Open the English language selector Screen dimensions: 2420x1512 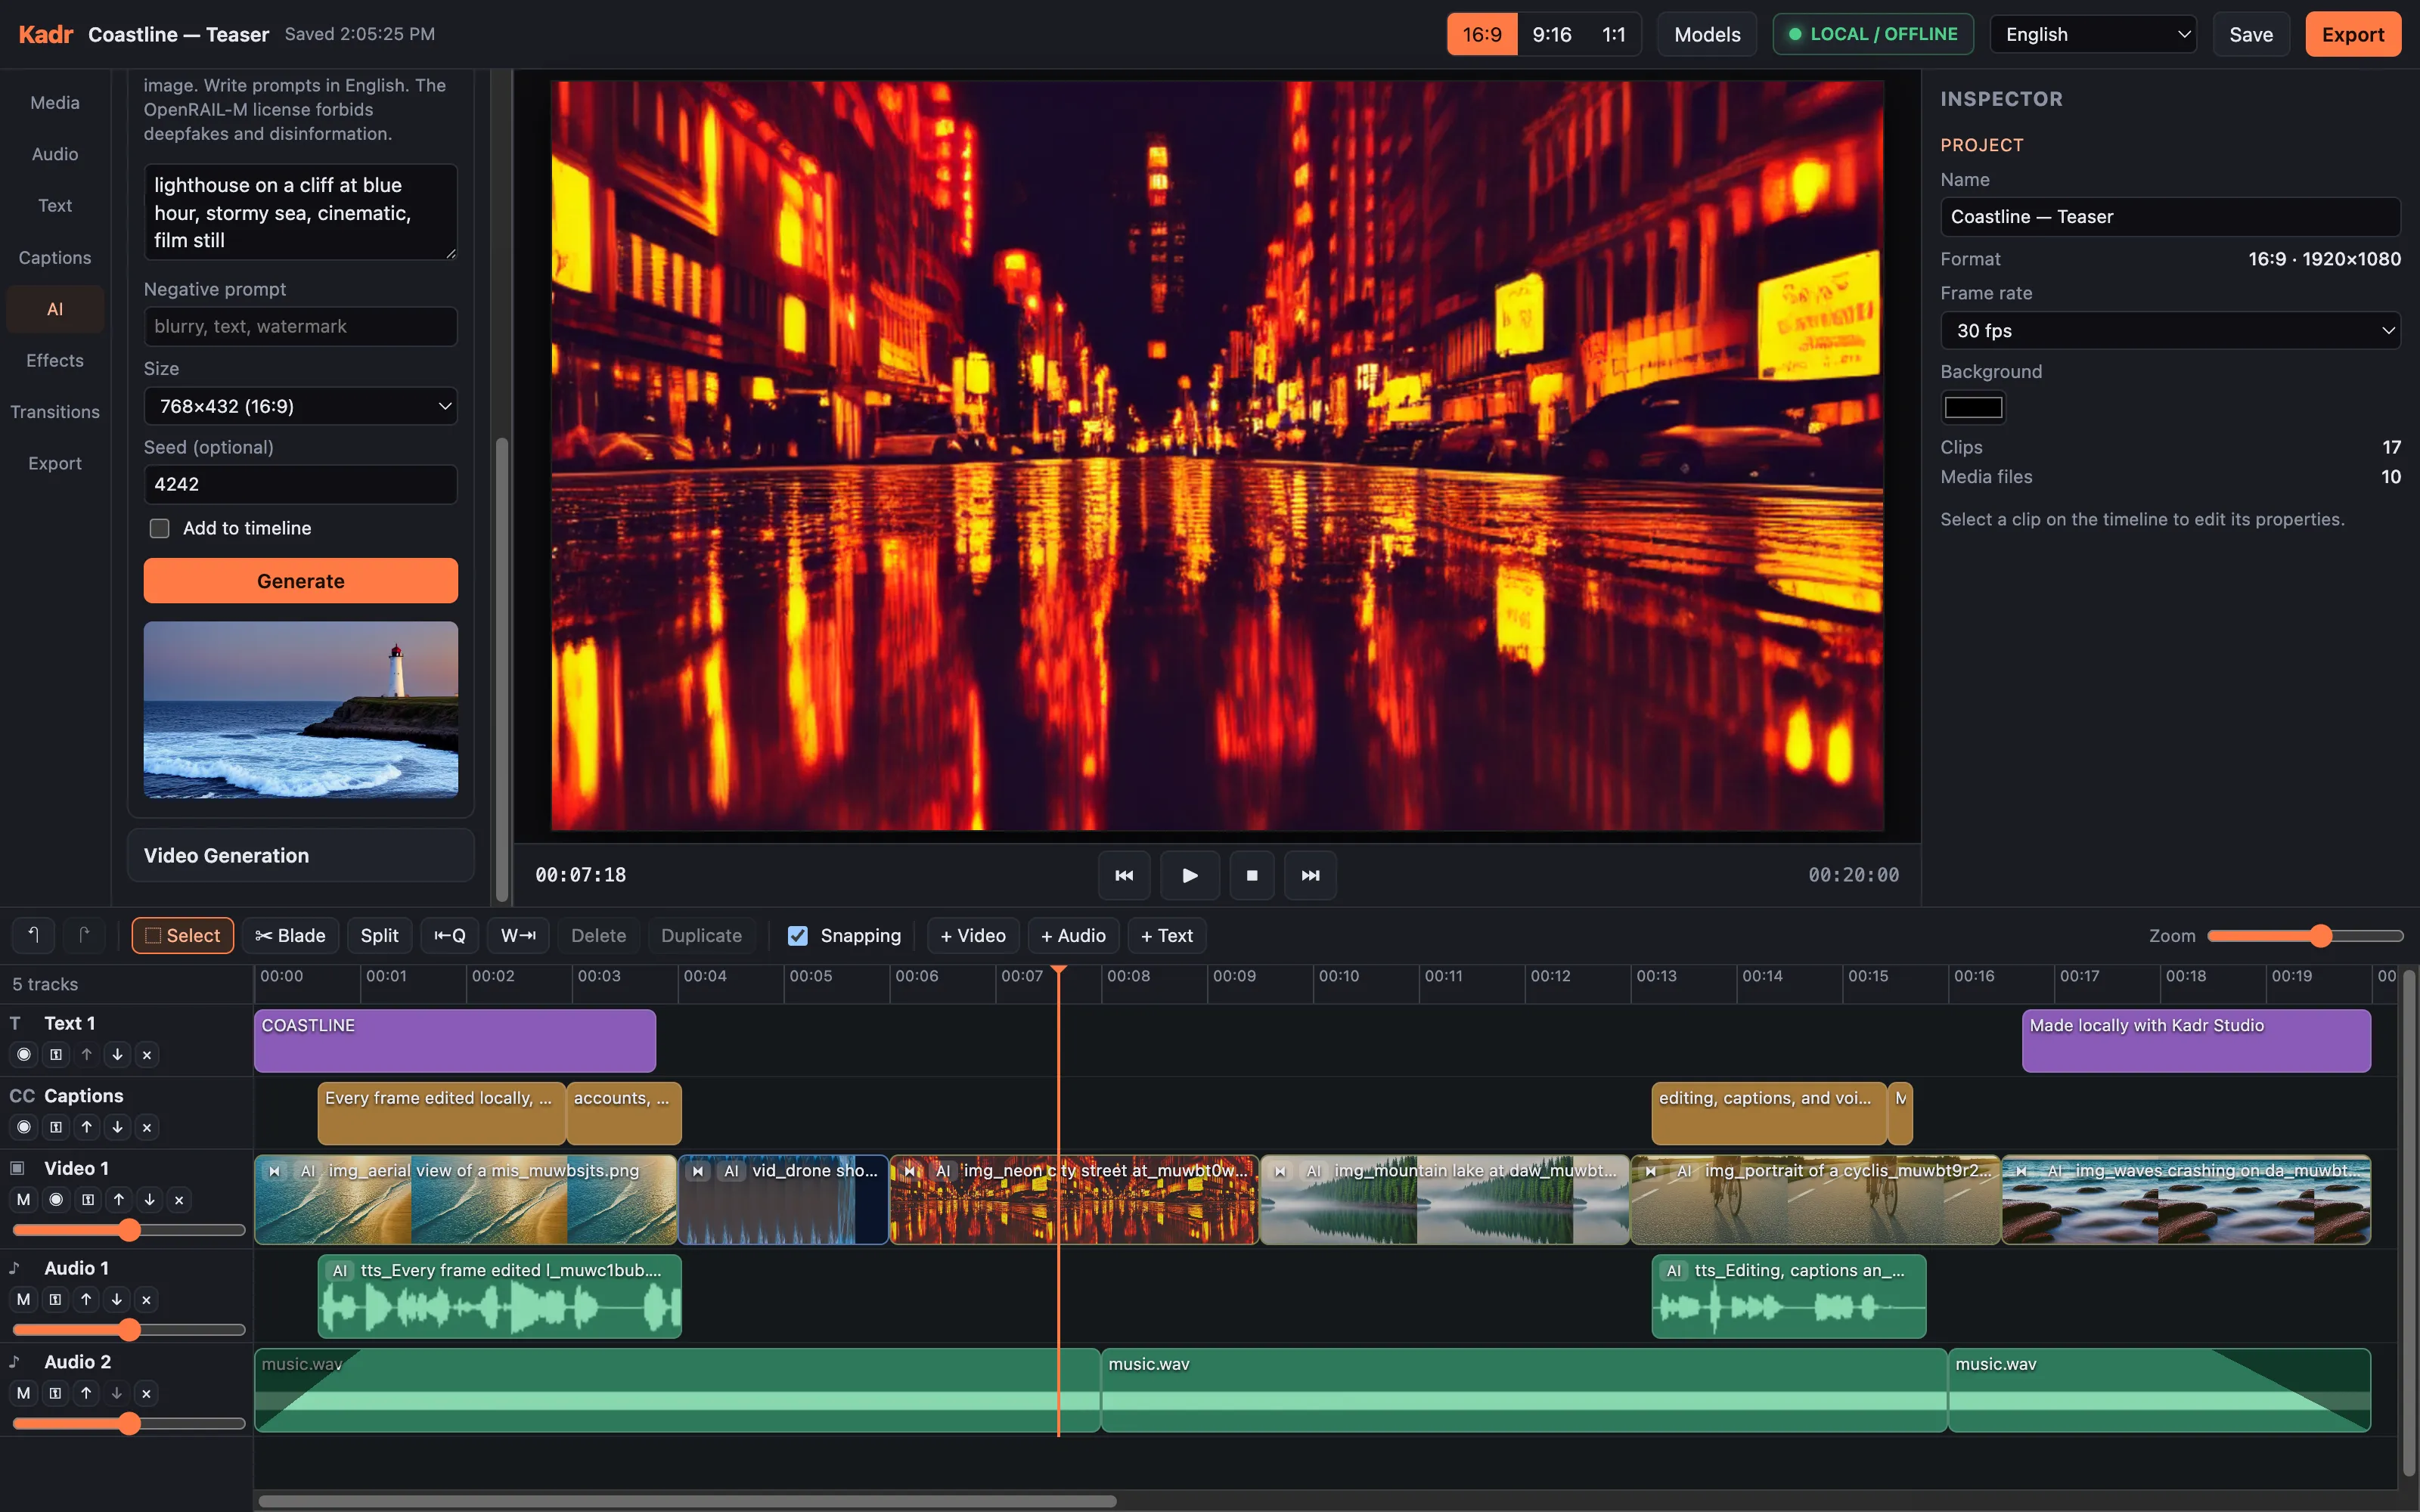click(x=2093, y=34)
